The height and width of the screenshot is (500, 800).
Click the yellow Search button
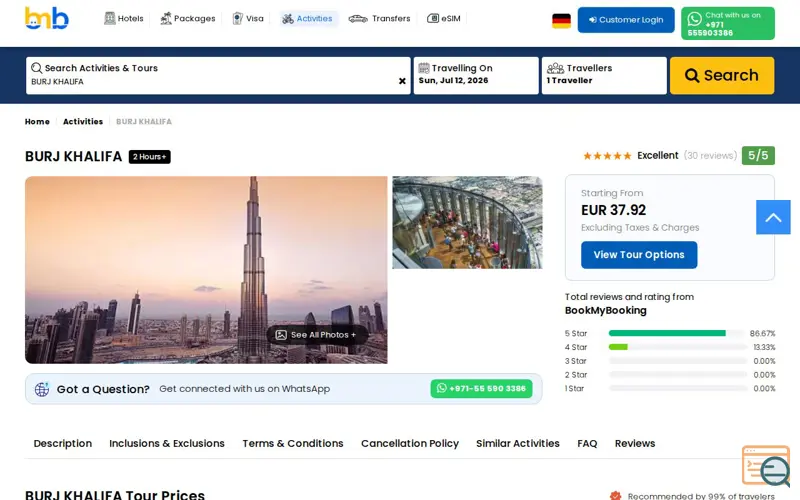[722, 76]
